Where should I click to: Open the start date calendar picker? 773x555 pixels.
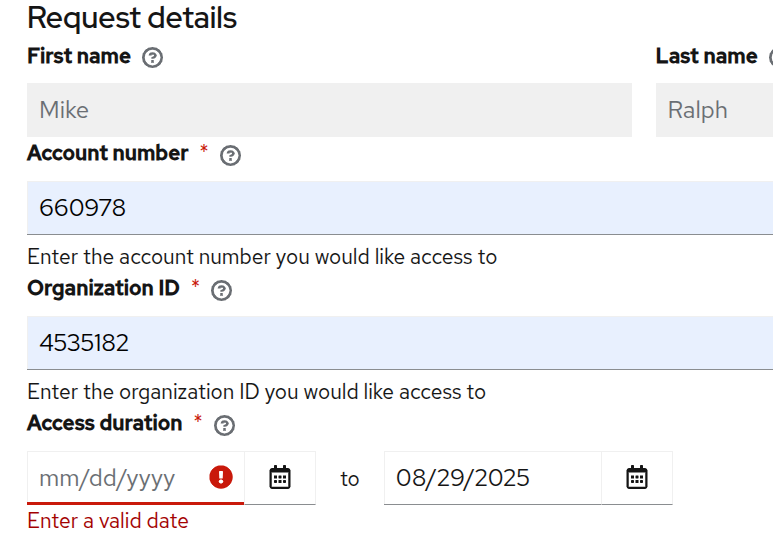tap(280, 478)
